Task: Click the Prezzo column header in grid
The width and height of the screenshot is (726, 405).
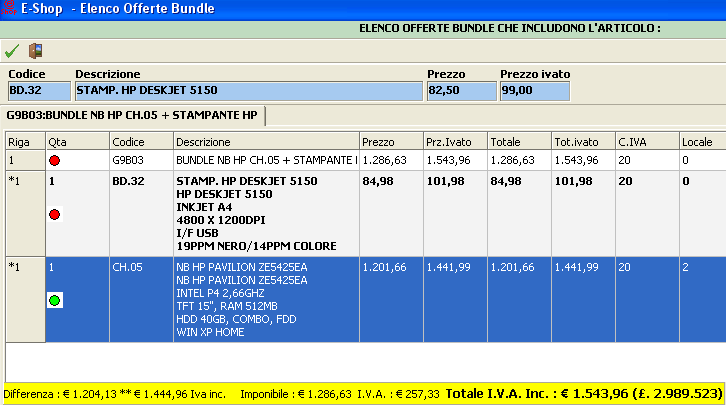Action: [x=391, y=142]
